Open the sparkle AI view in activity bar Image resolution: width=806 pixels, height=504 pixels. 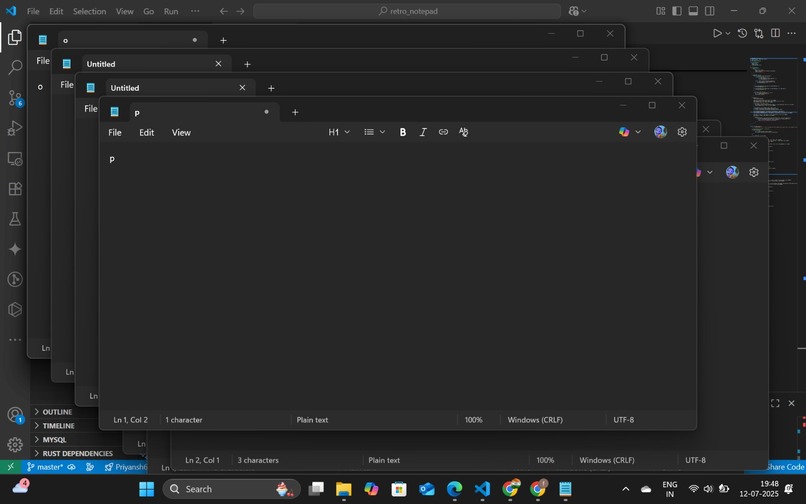click(x=15, y=249)
